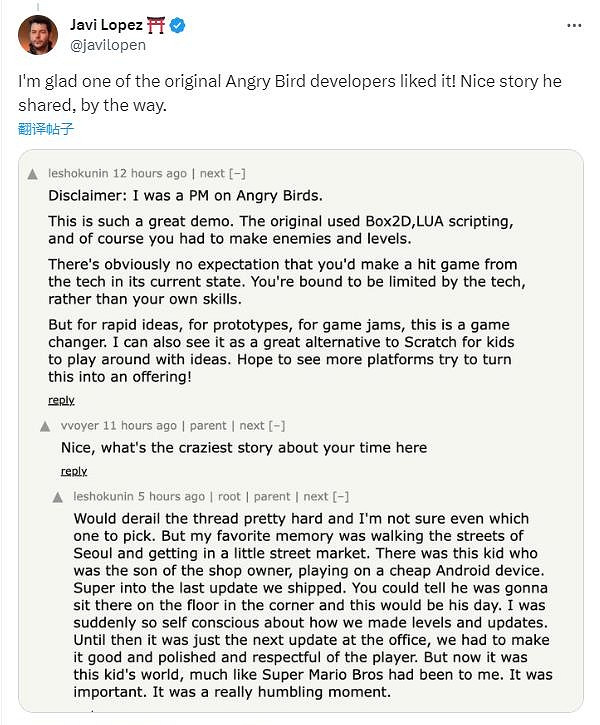This screenshot has height=725, width=600.
Task: Open the "12 hours ago" timestamp link
Action: coord(150,173)
